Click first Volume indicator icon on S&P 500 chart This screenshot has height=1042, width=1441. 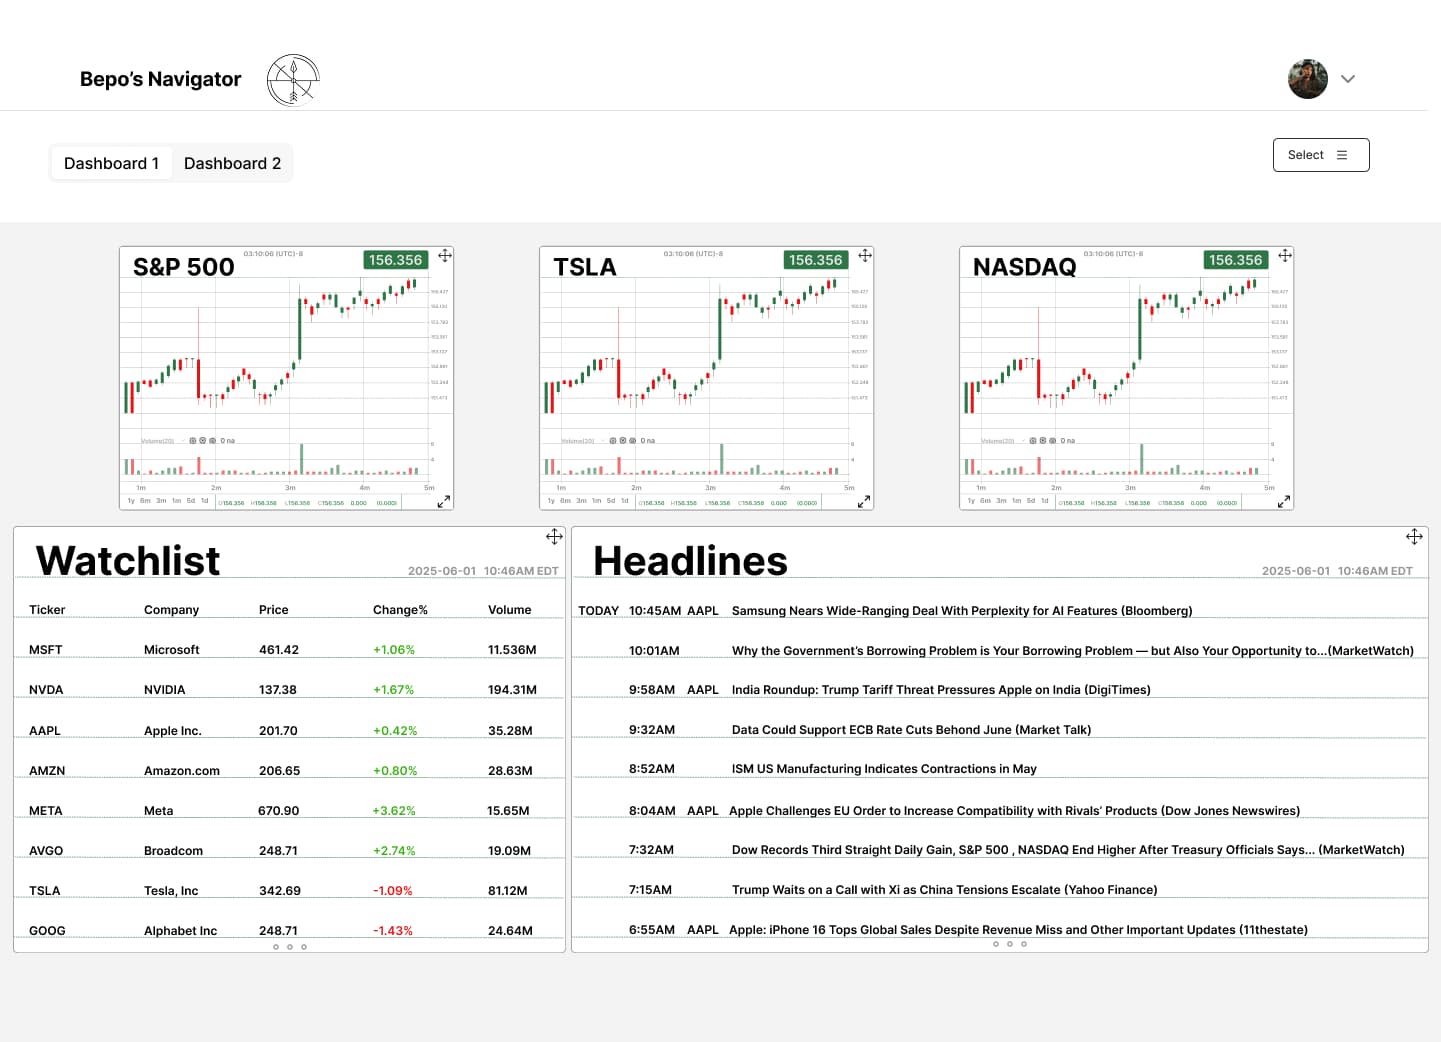click(192, 440)
